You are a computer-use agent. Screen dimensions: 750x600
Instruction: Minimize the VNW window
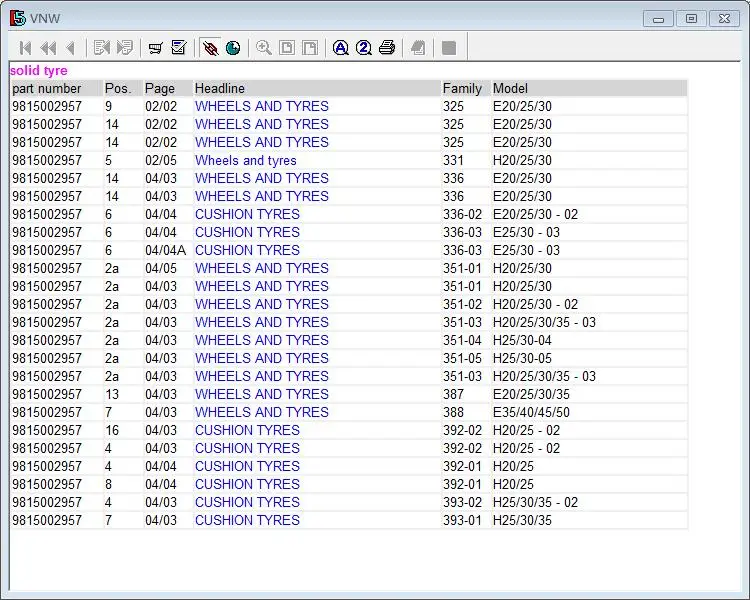[x=659, y=19]
